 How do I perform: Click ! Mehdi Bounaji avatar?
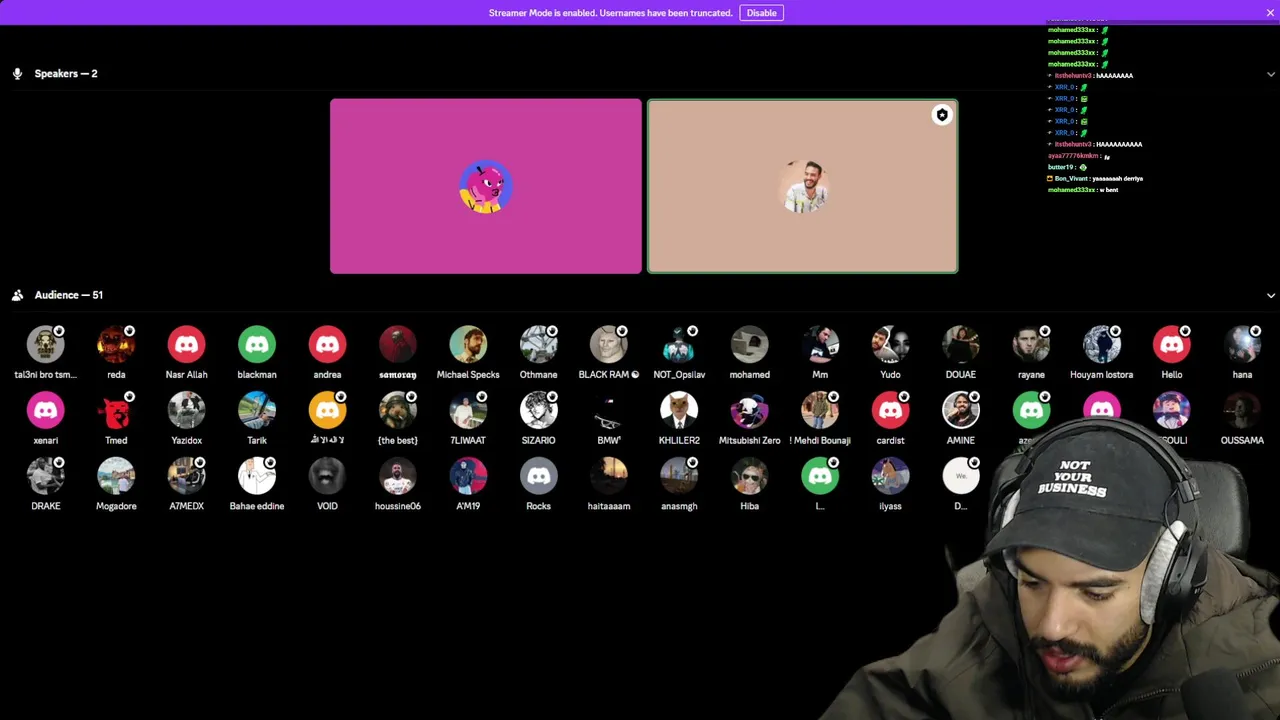point(820,411)
